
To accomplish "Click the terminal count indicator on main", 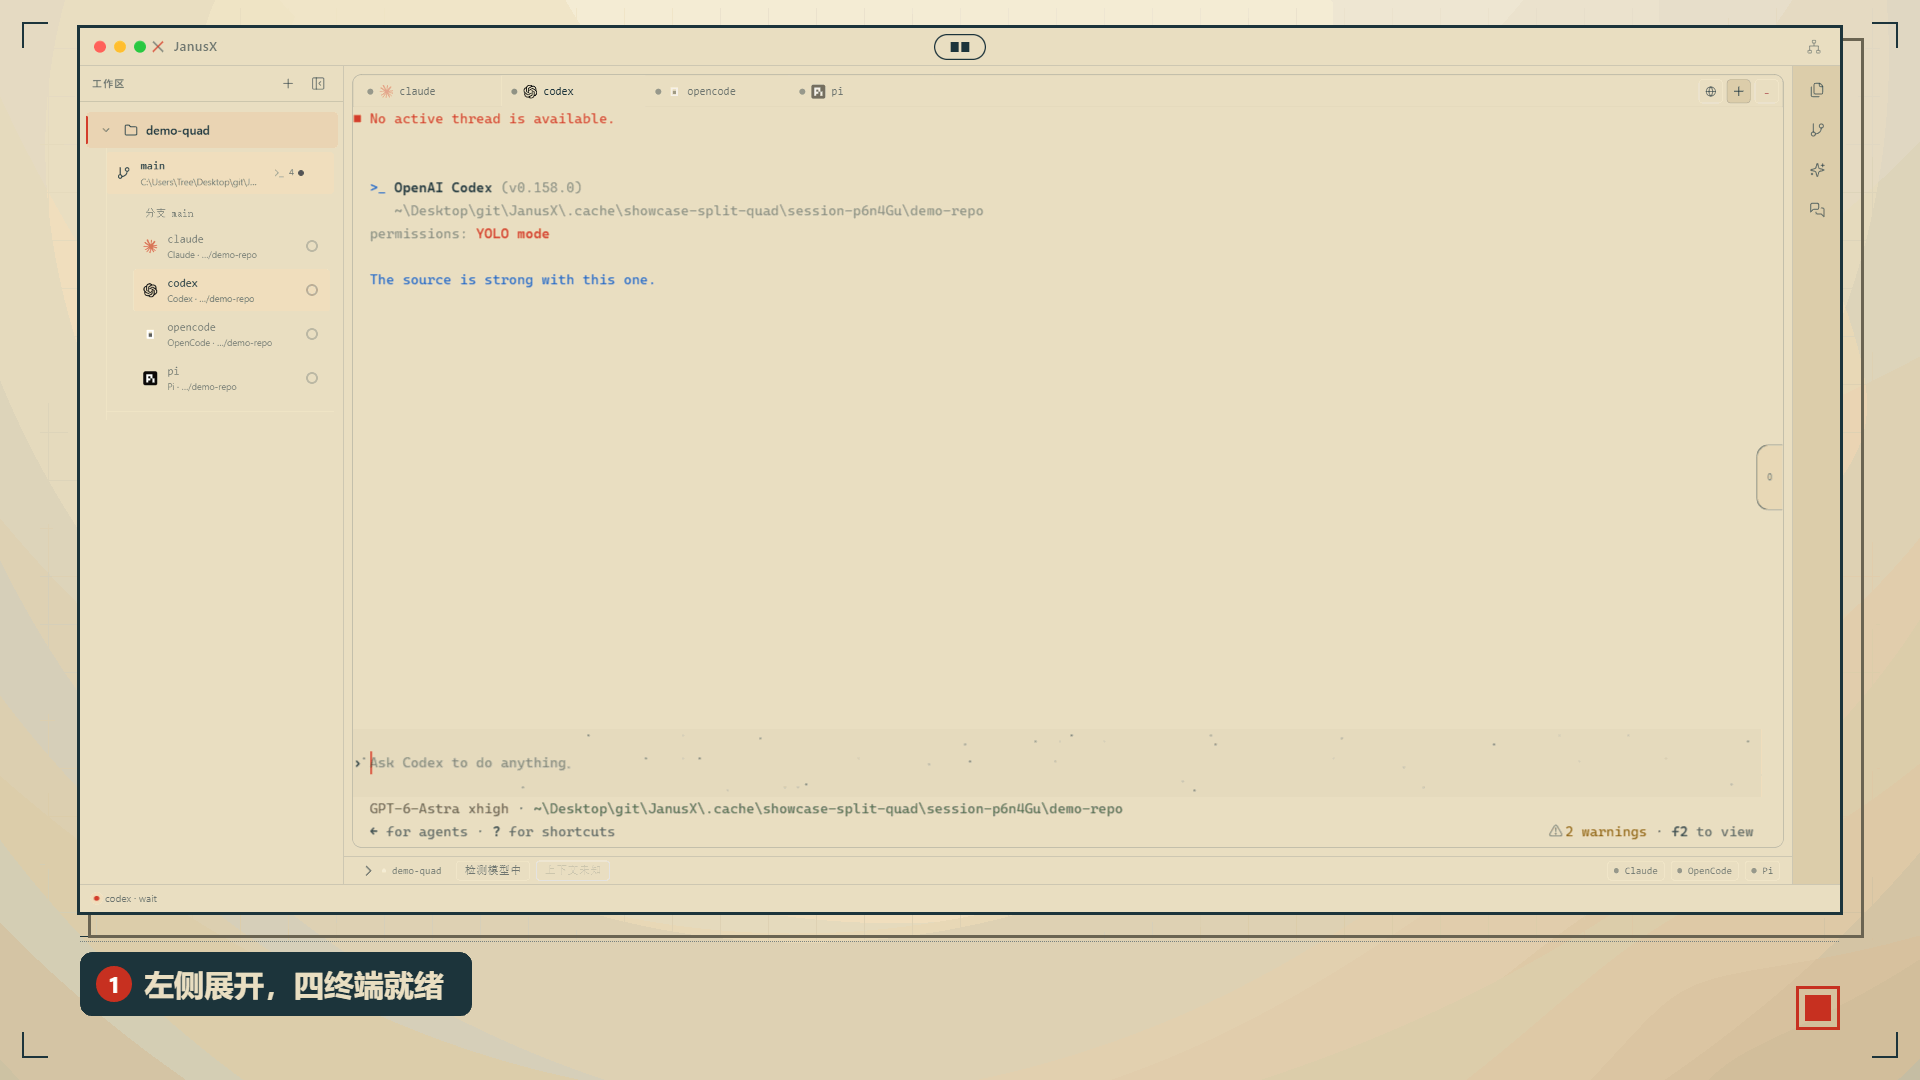I will pos(290,173).
